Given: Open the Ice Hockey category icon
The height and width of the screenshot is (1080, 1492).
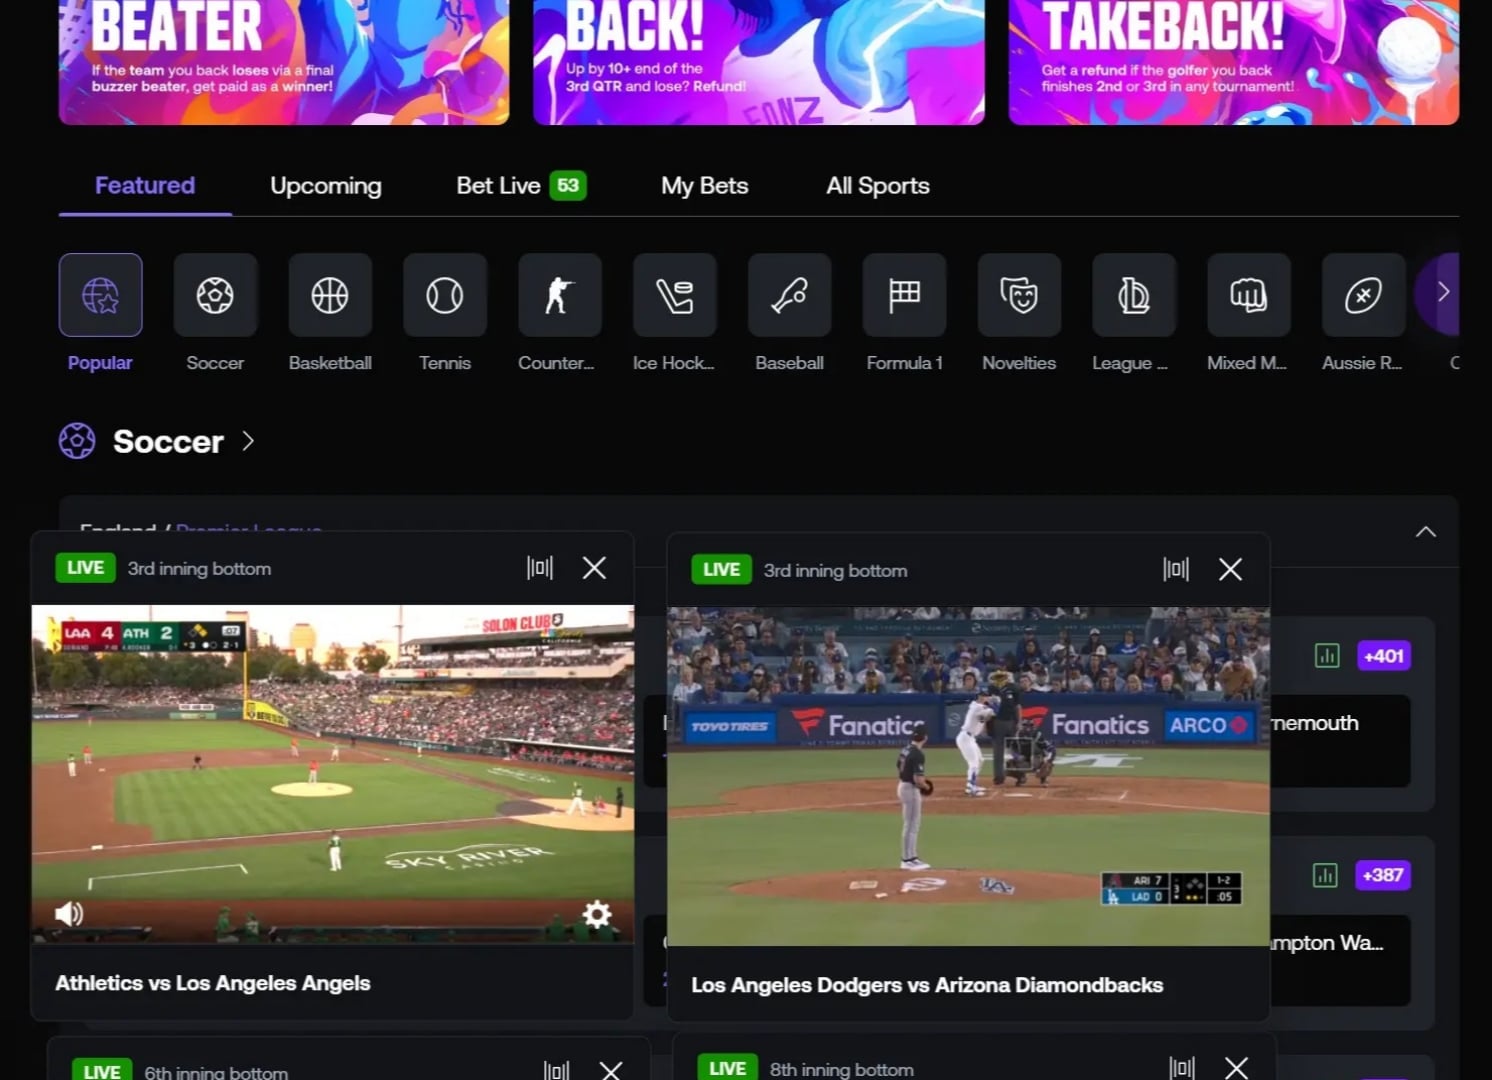Looking at the screenshot, I should [x=675, y=295].
